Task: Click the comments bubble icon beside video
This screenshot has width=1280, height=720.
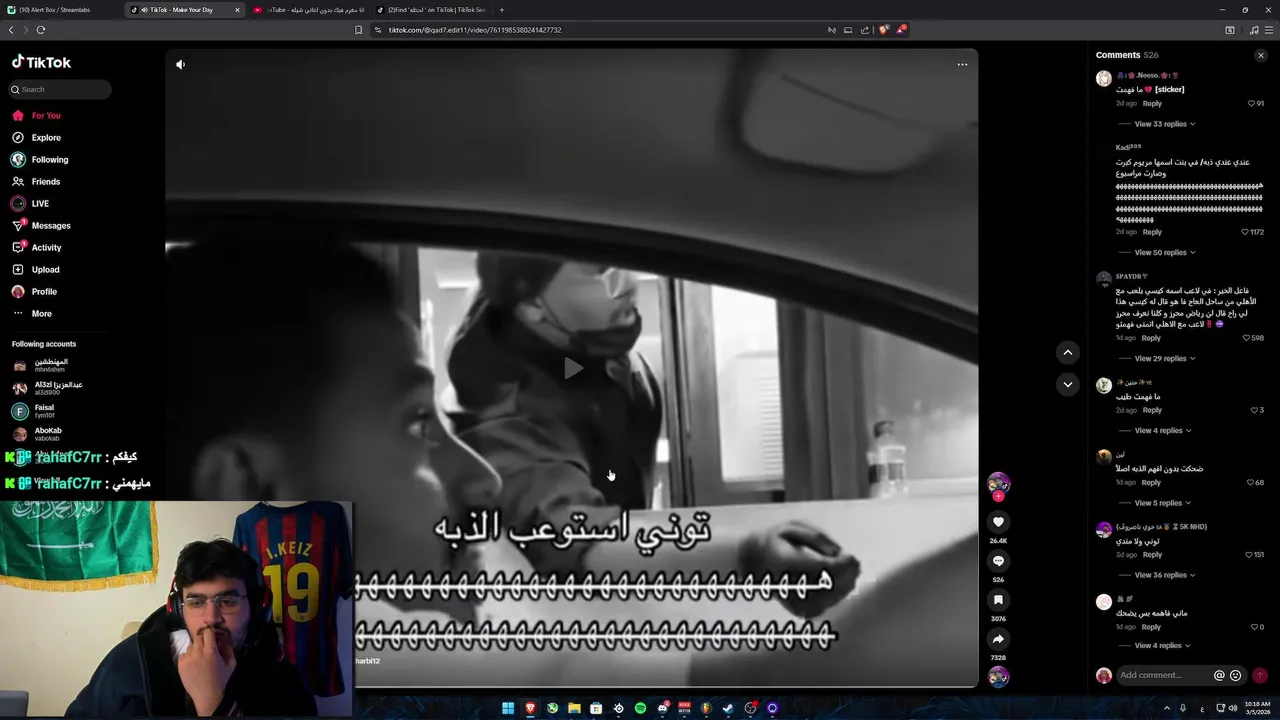Action: point(998,561)
